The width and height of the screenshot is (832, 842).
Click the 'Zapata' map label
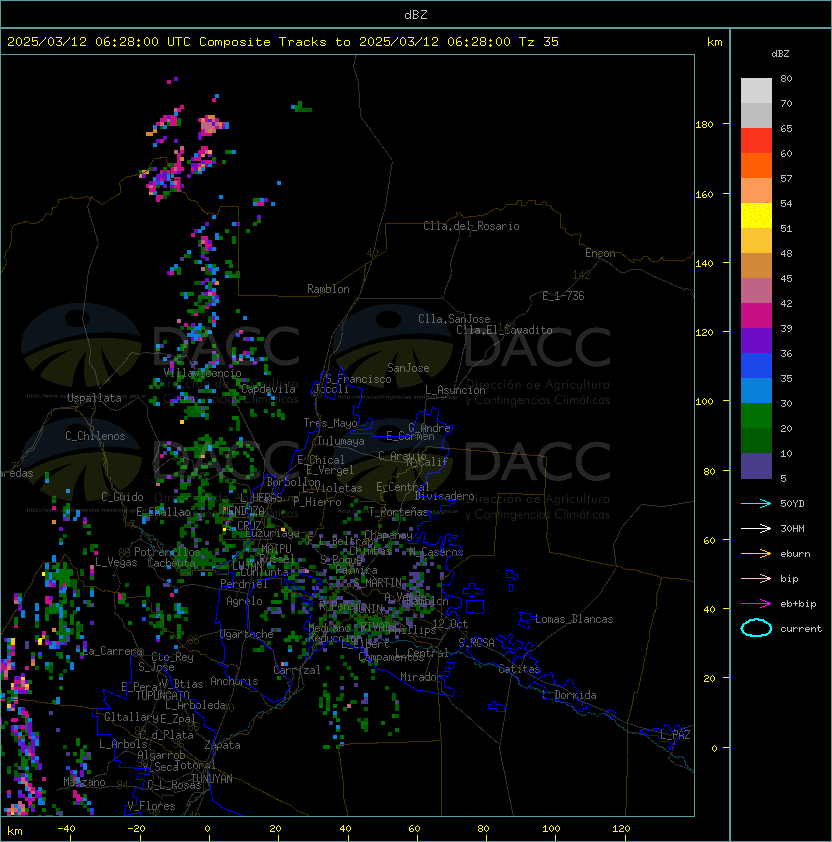[x=222, y=745]
